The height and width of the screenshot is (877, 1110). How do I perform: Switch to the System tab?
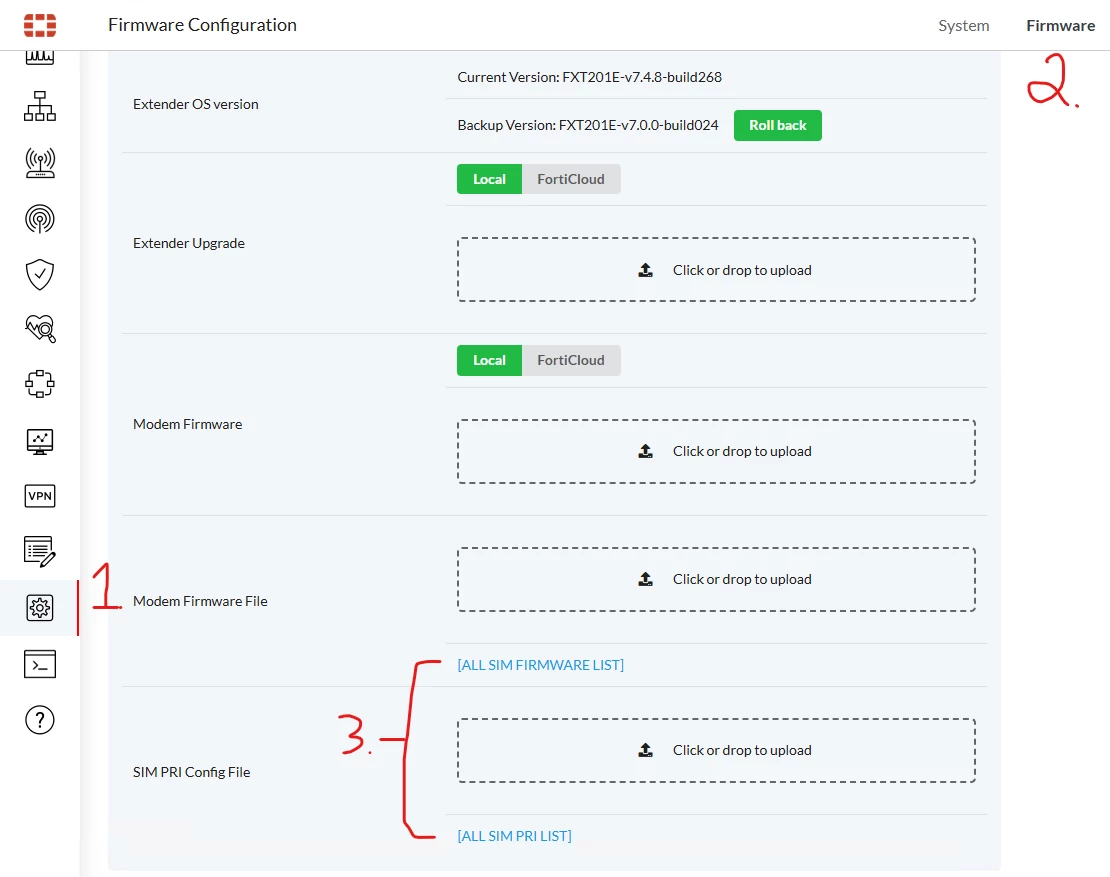(x=963, y=25)
